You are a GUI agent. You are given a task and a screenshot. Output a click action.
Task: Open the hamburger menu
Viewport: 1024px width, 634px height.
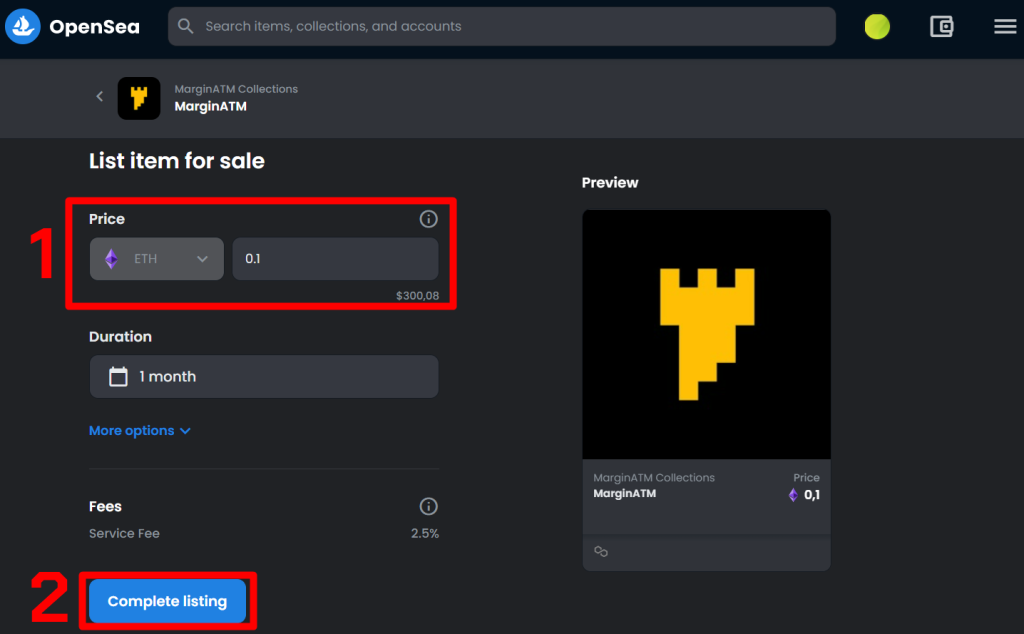(1005, 27)
